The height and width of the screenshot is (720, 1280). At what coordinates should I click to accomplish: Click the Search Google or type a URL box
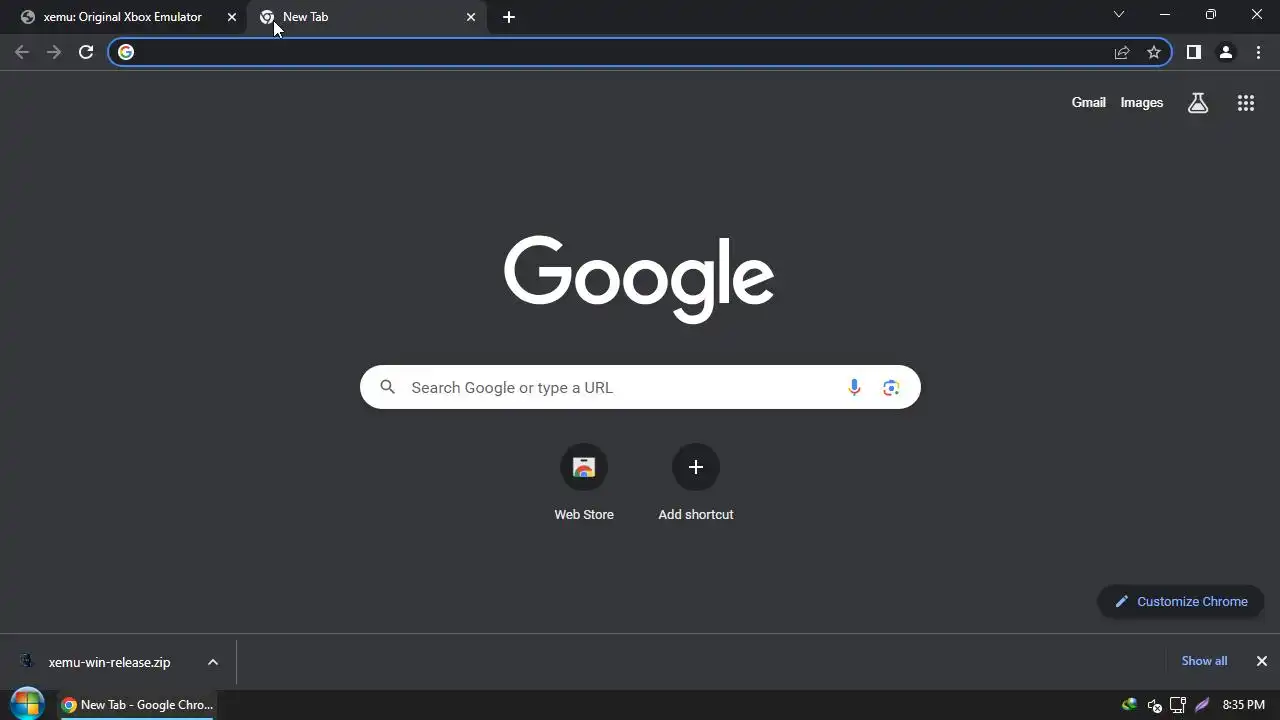coord(640,387)
